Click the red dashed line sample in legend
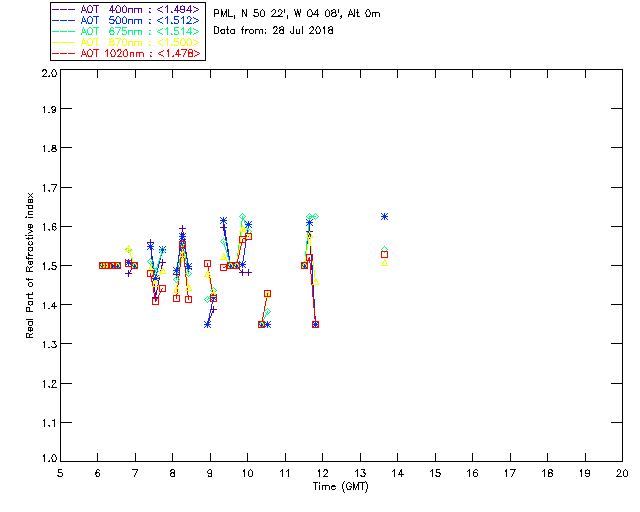The width and height of the screenshot is (640, 512). point(64,53)
